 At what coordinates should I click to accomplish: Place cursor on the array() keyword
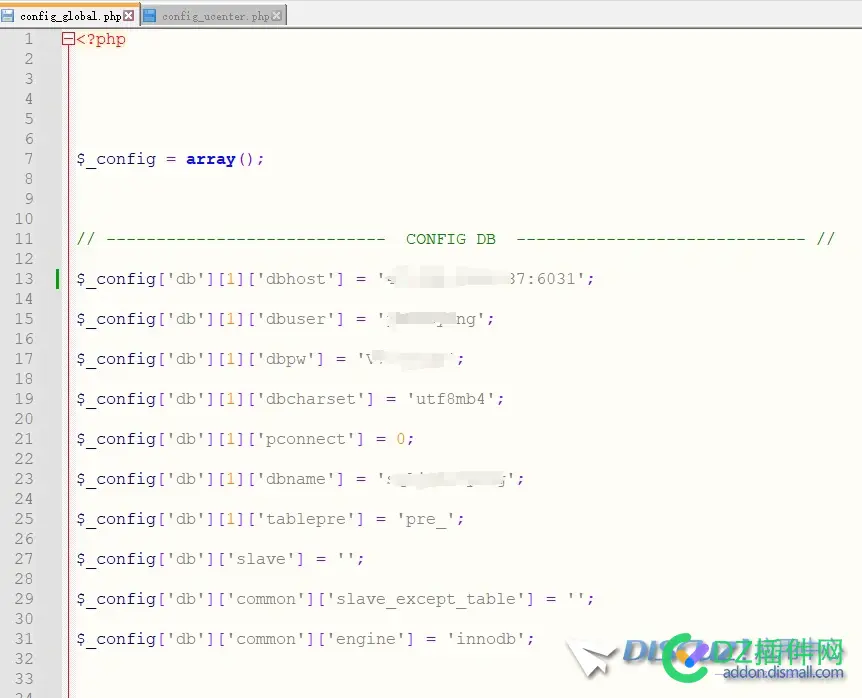coord(210,159)
